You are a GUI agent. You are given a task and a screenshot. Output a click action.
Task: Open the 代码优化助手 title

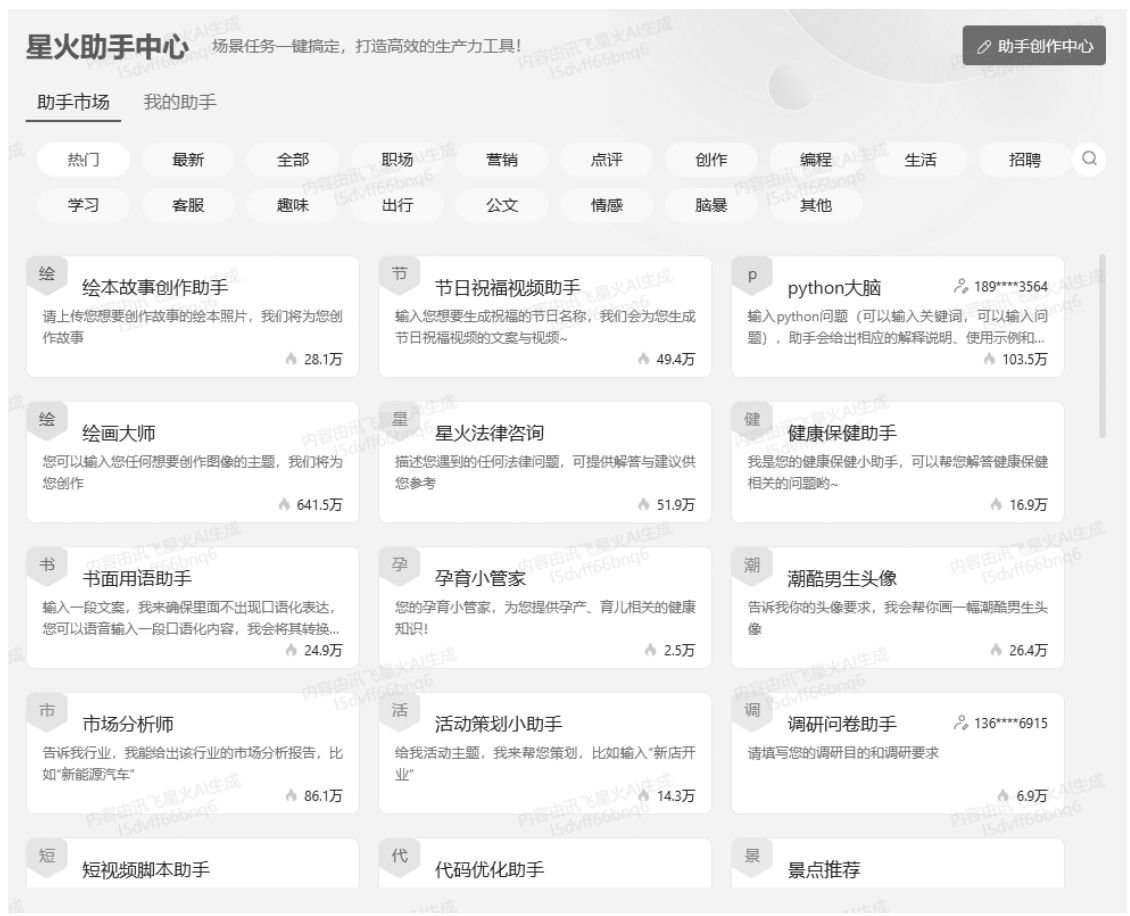pos(489,871)
